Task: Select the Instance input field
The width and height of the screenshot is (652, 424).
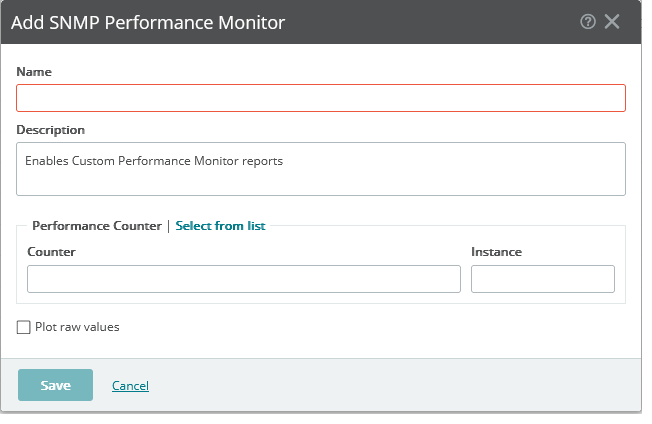Action: pyautogui.click(x=542, y=279)
